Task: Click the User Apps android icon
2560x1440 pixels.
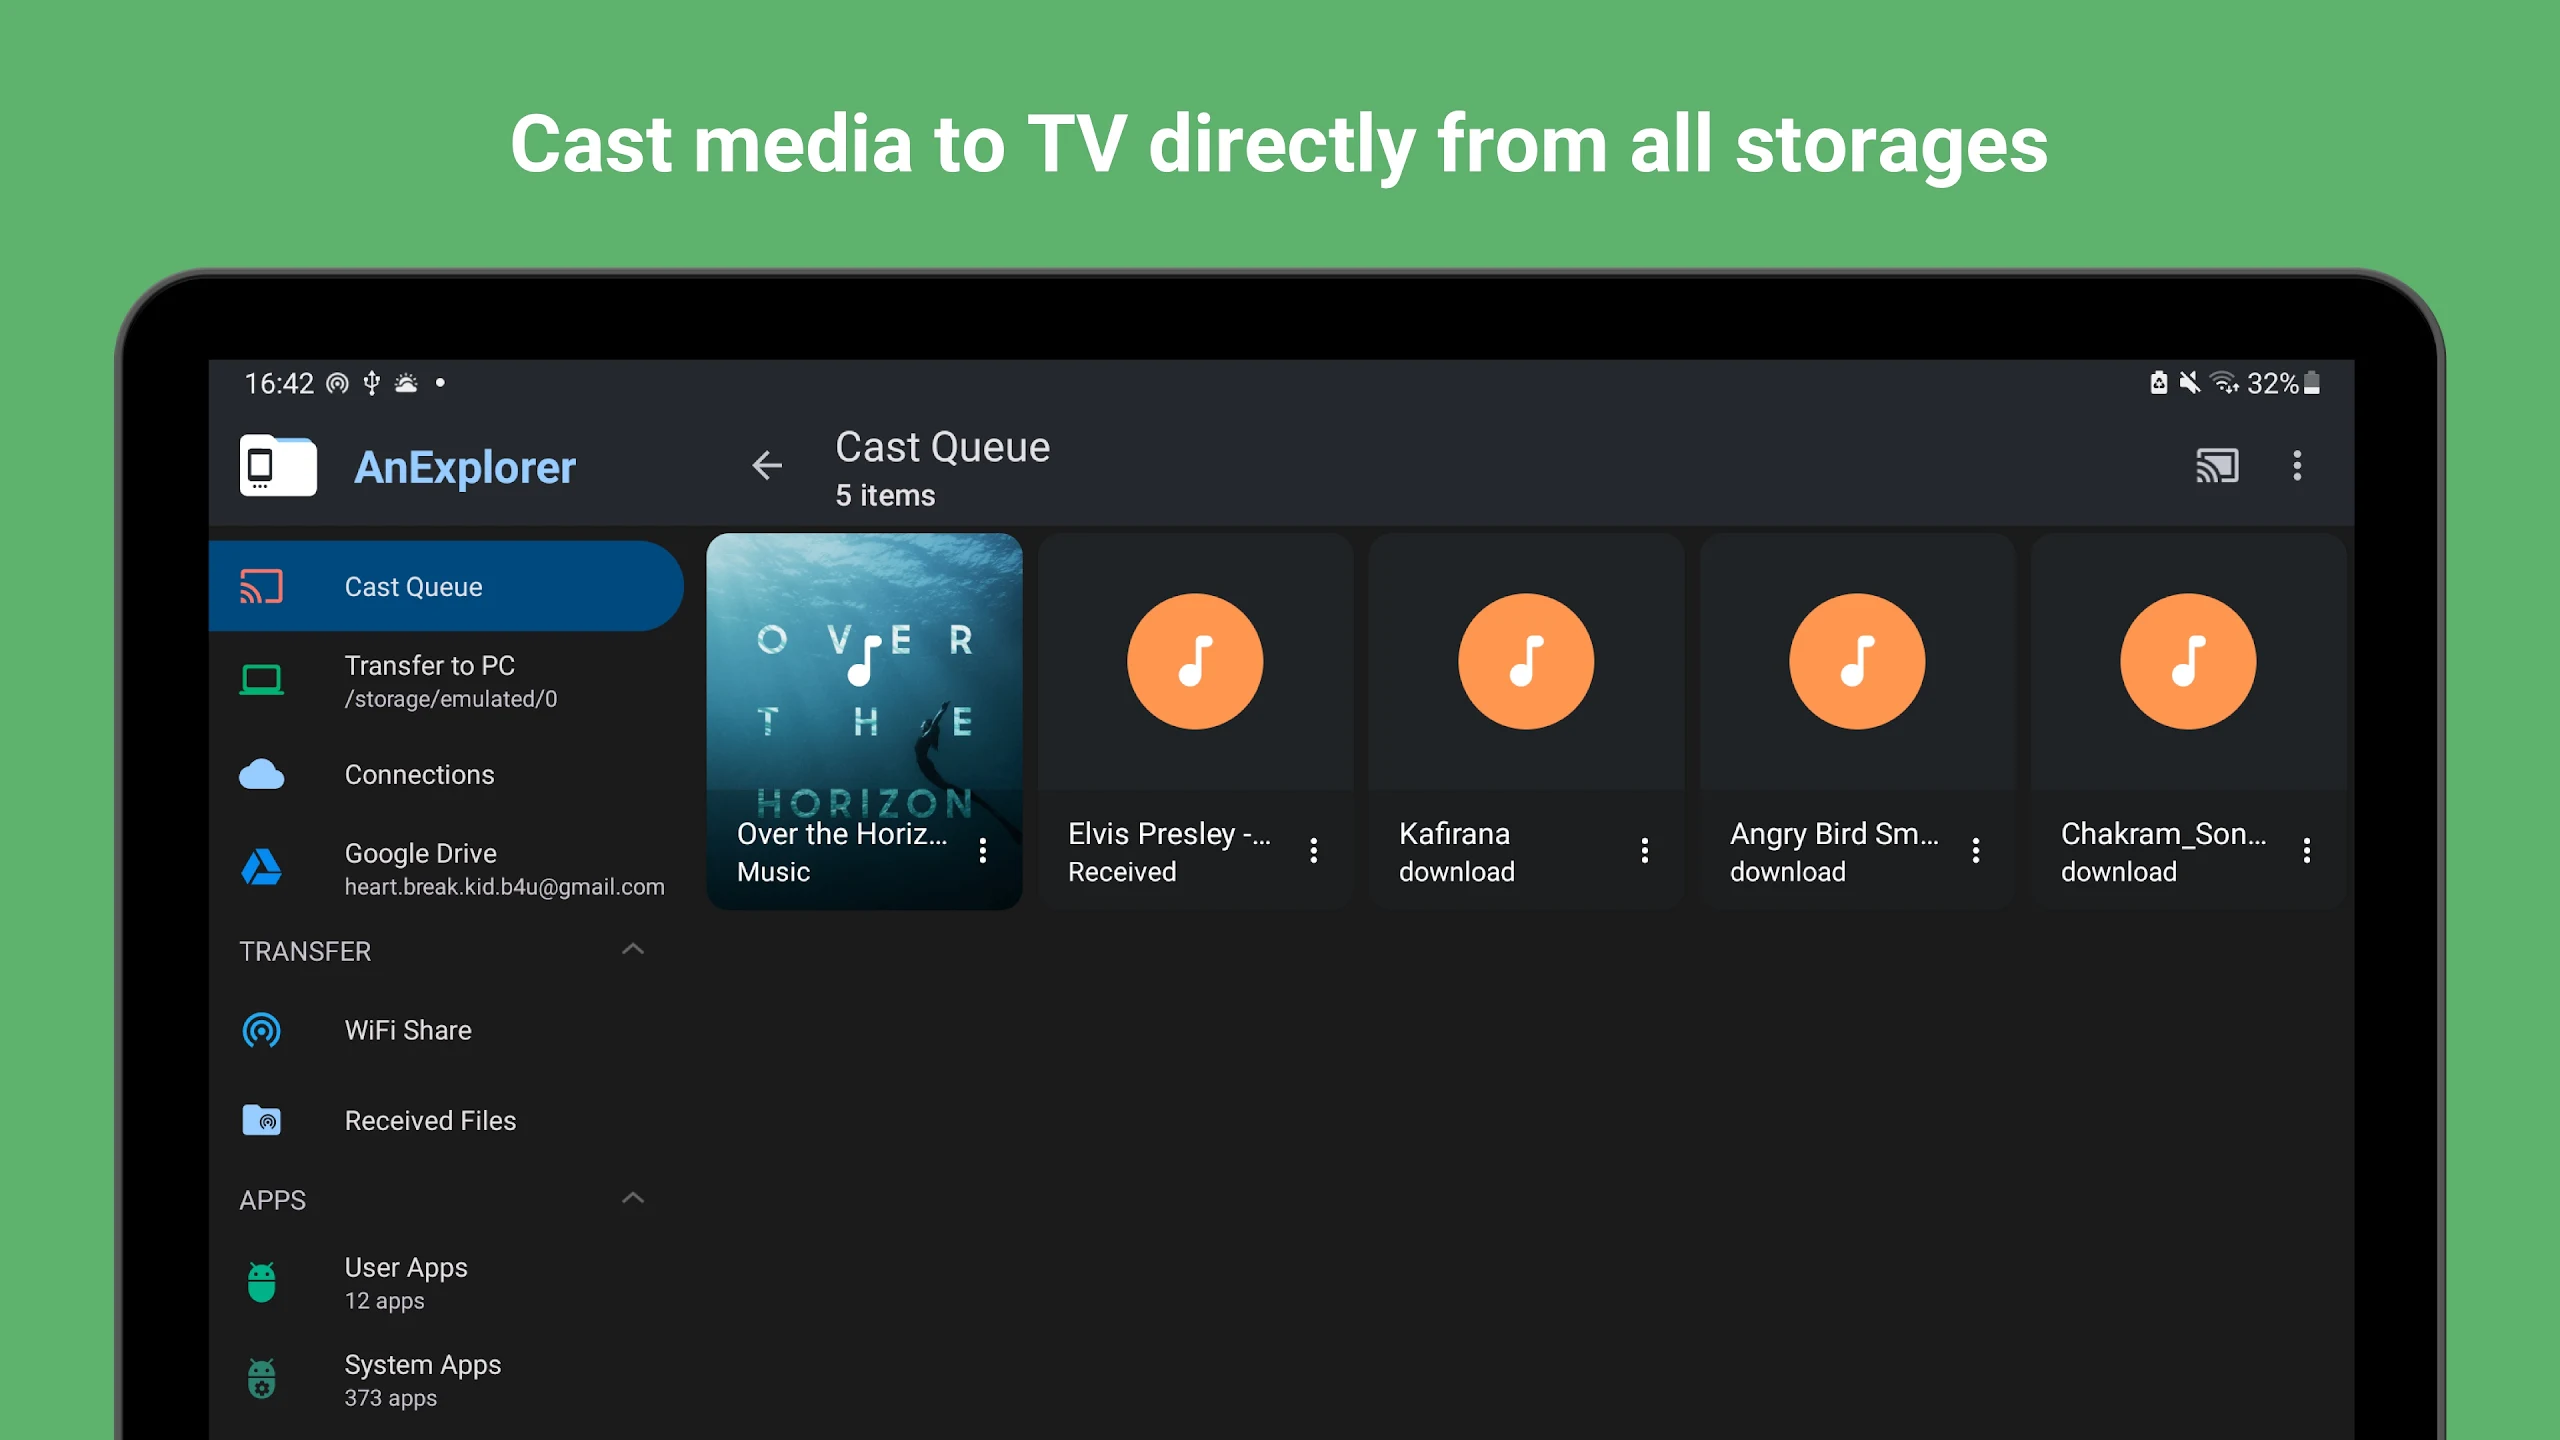Action: pyautogui.click(x=261, y=1282)
